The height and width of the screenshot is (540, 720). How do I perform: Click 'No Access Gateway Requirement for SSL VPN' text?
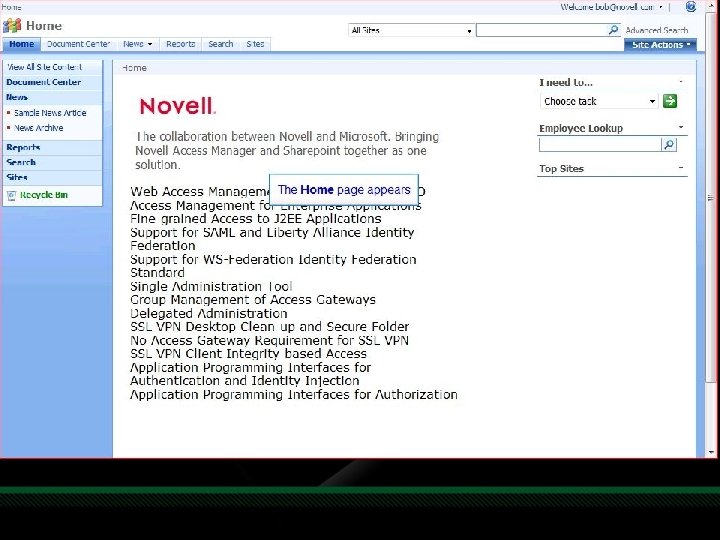270,340
